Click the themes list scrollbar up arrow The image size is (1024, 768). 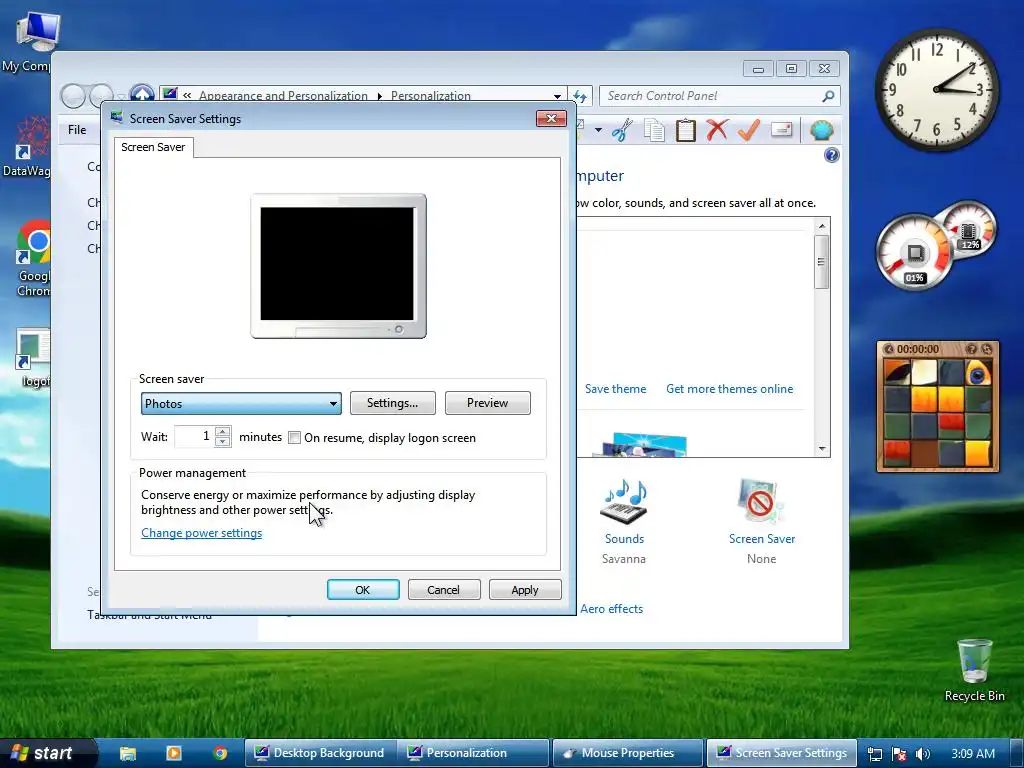(x=822, y=226)
